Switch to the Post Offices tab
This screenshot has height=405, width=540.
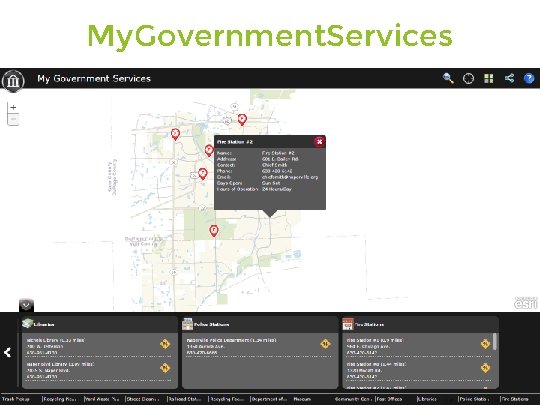coord(389,399)
